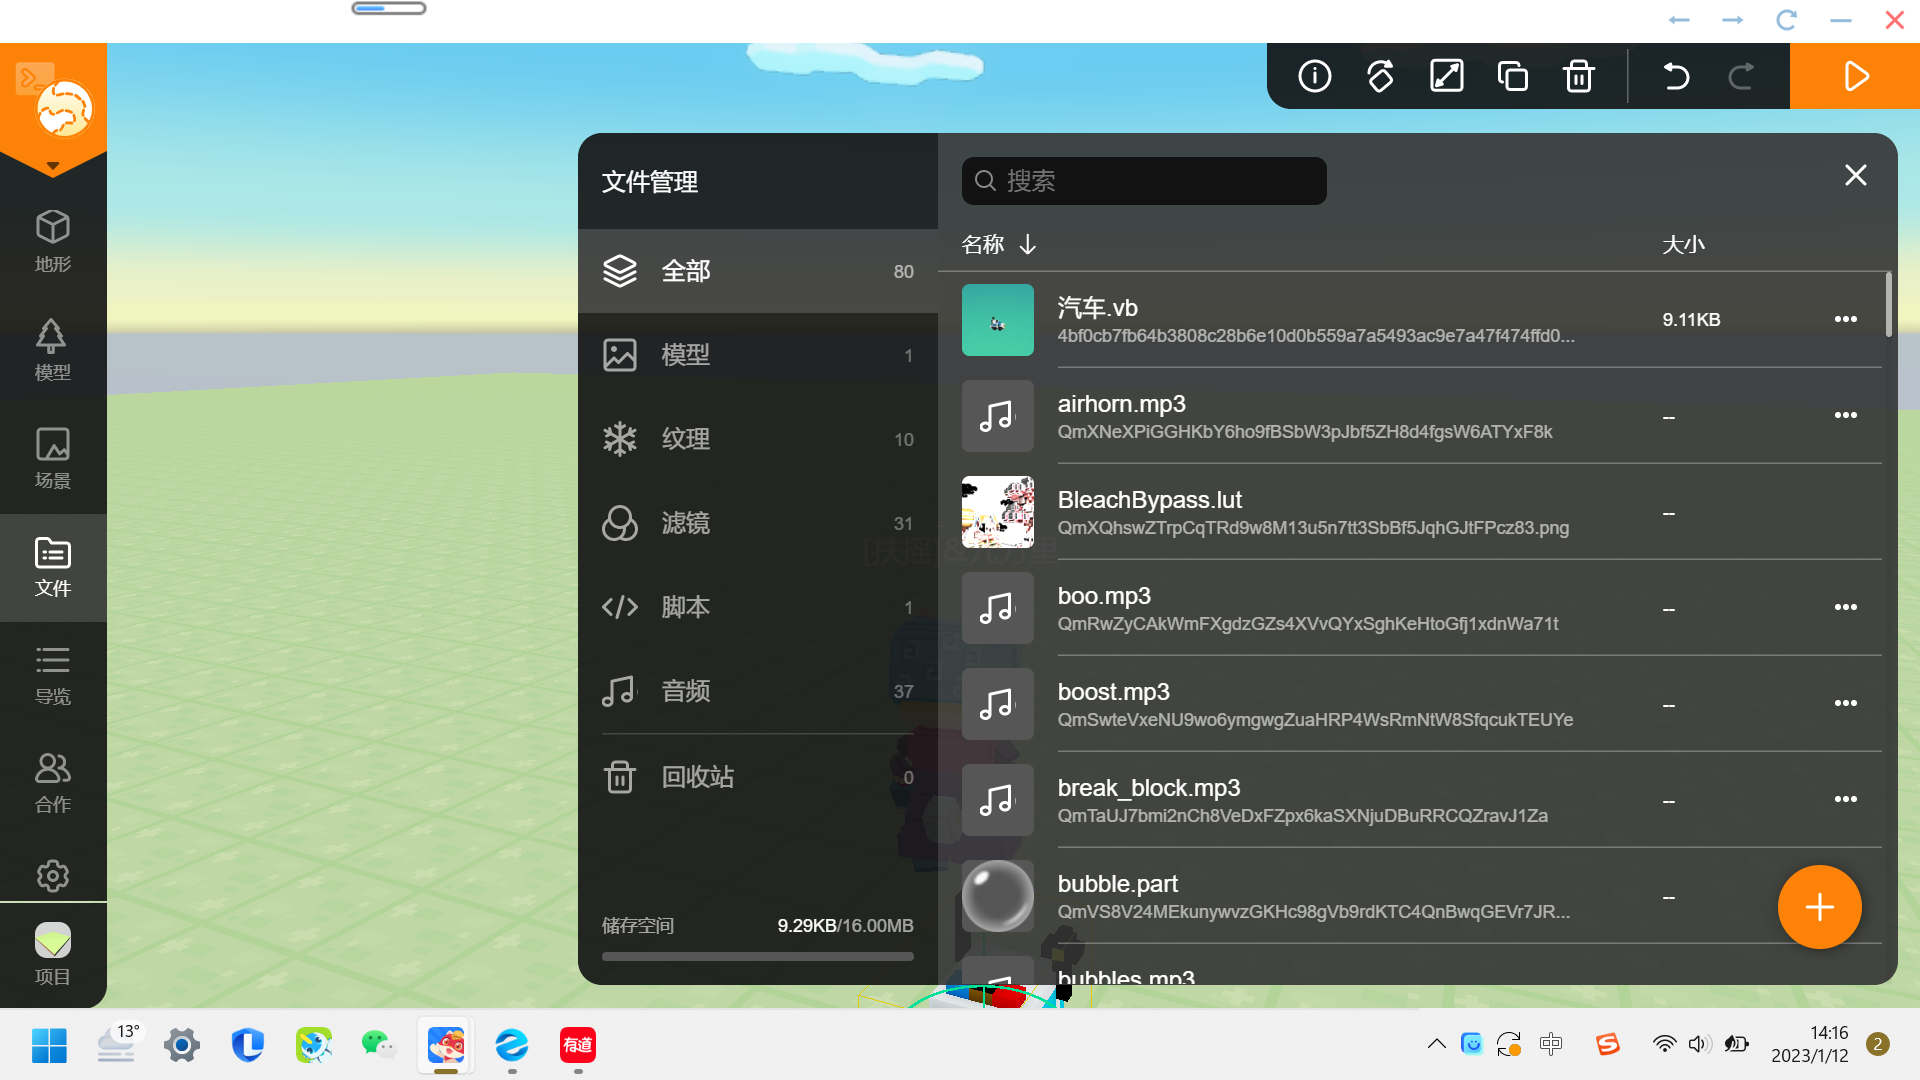Select the 纹理 textures category
Viewport: 1920px width, 1080px height.
pyautogui.click(x=758, y=439)
